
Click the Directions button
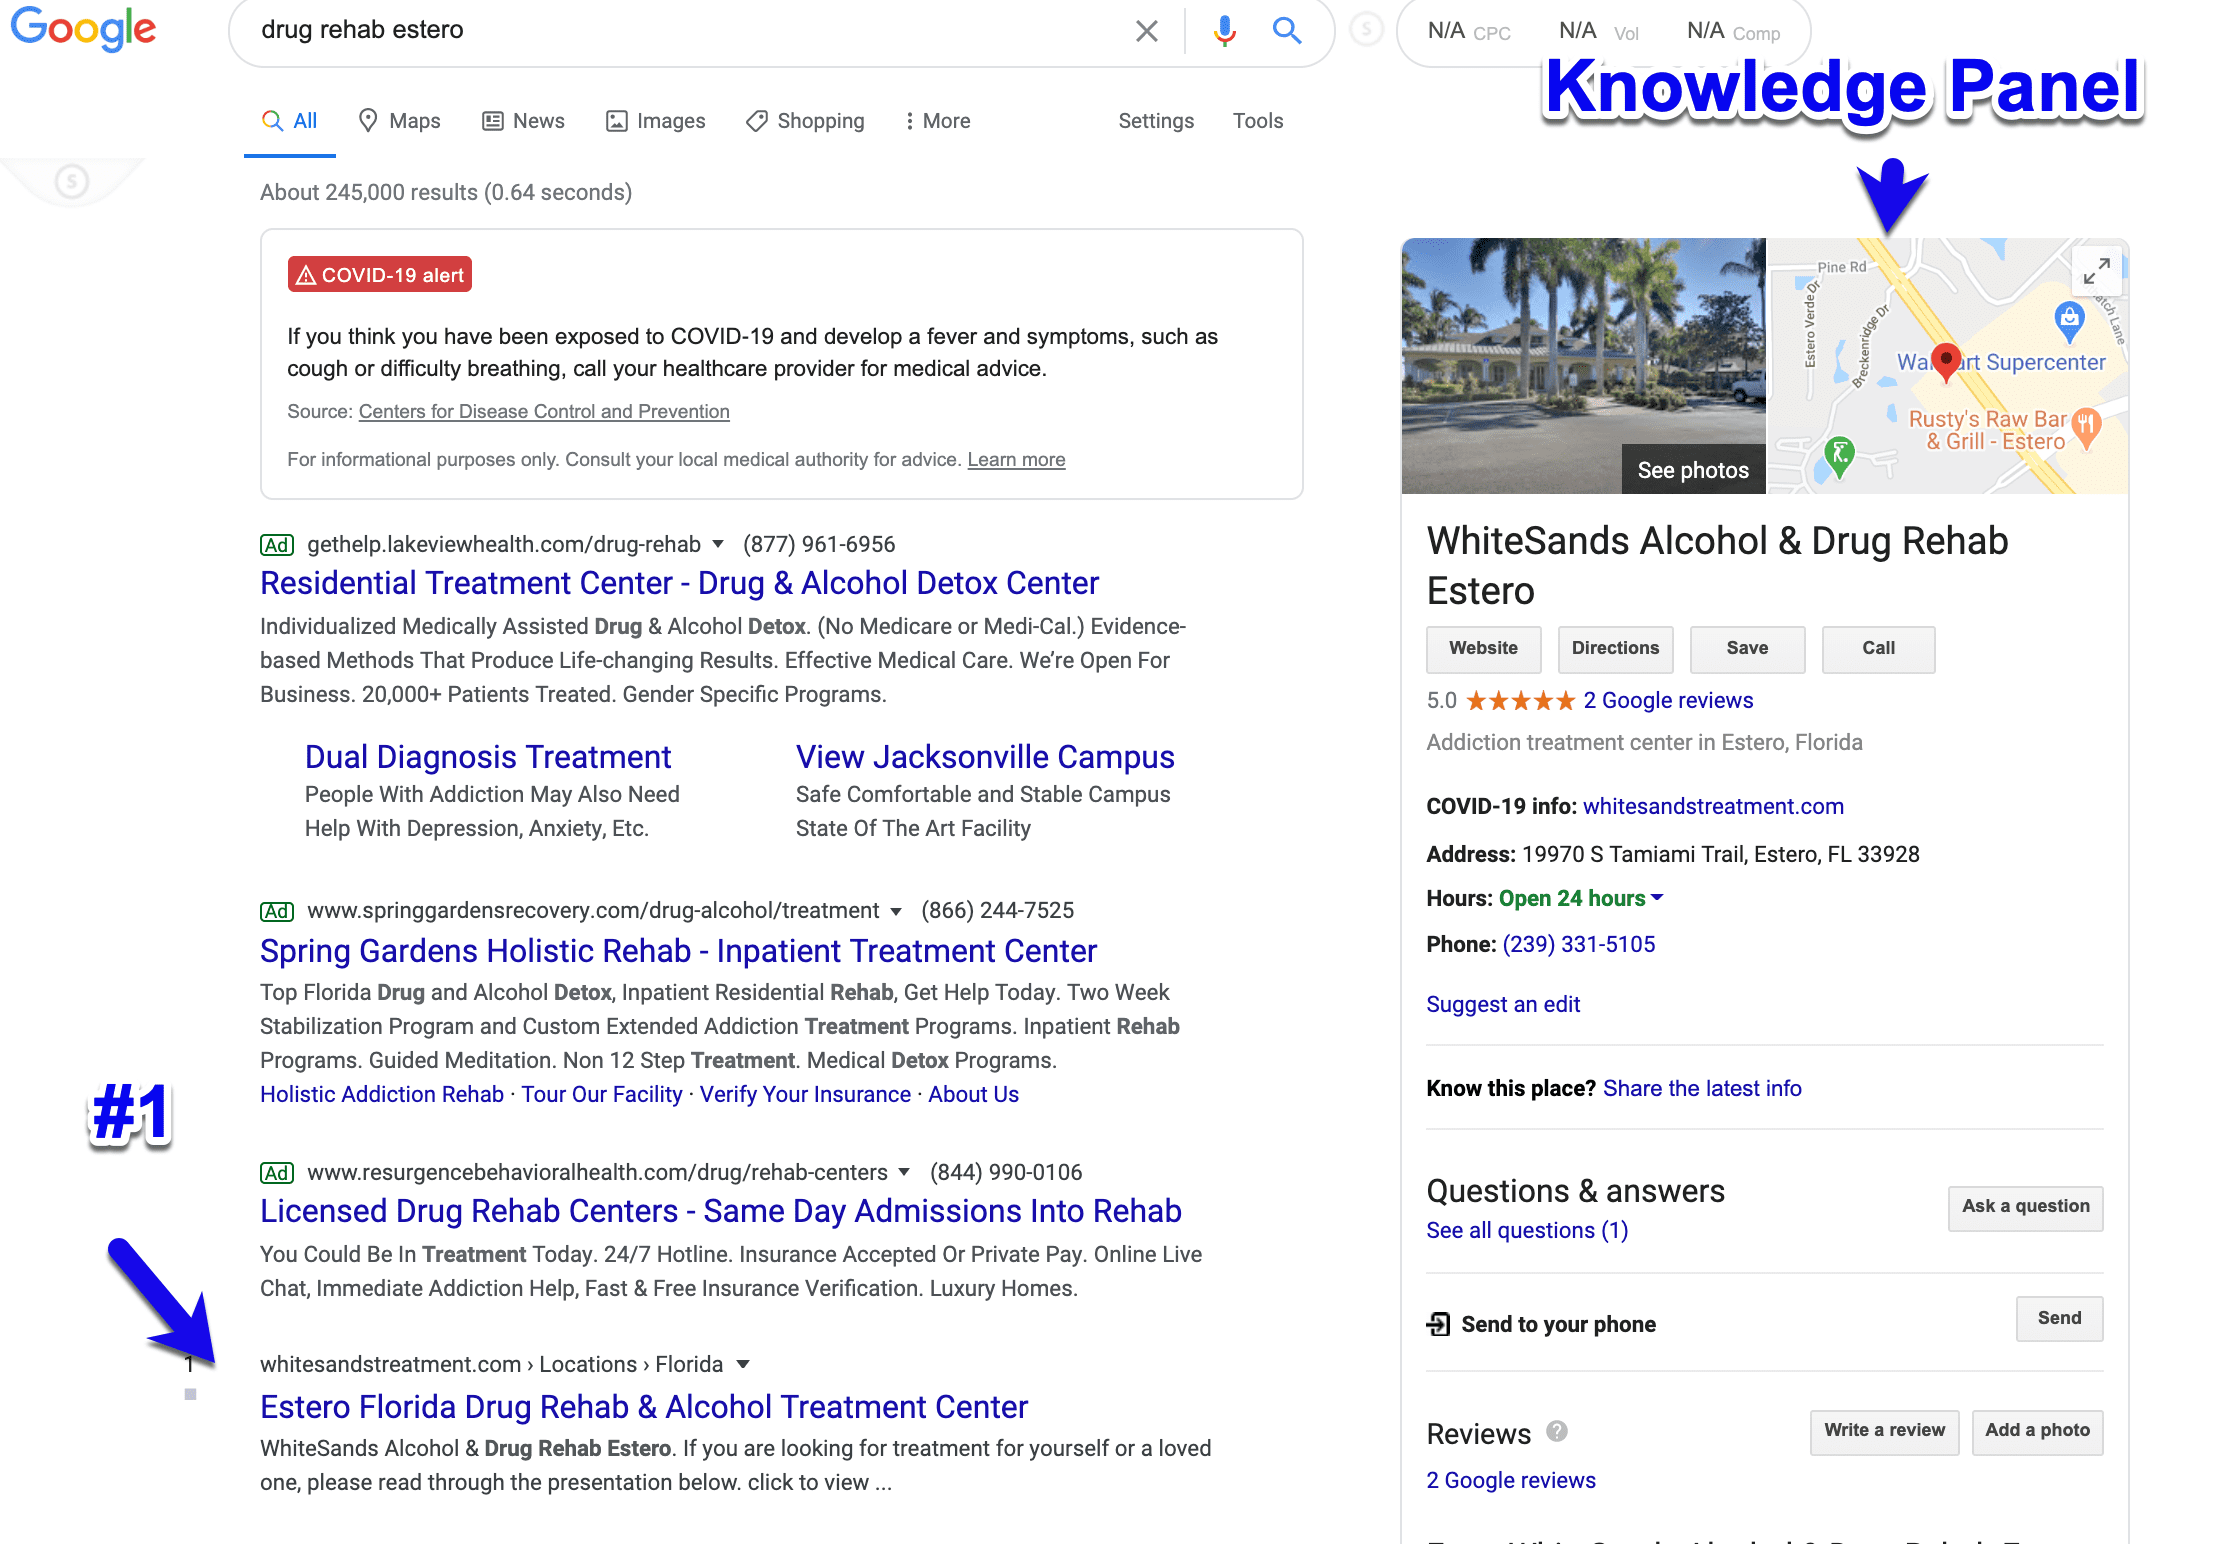pyautogui.click(x=1615, y=649)
